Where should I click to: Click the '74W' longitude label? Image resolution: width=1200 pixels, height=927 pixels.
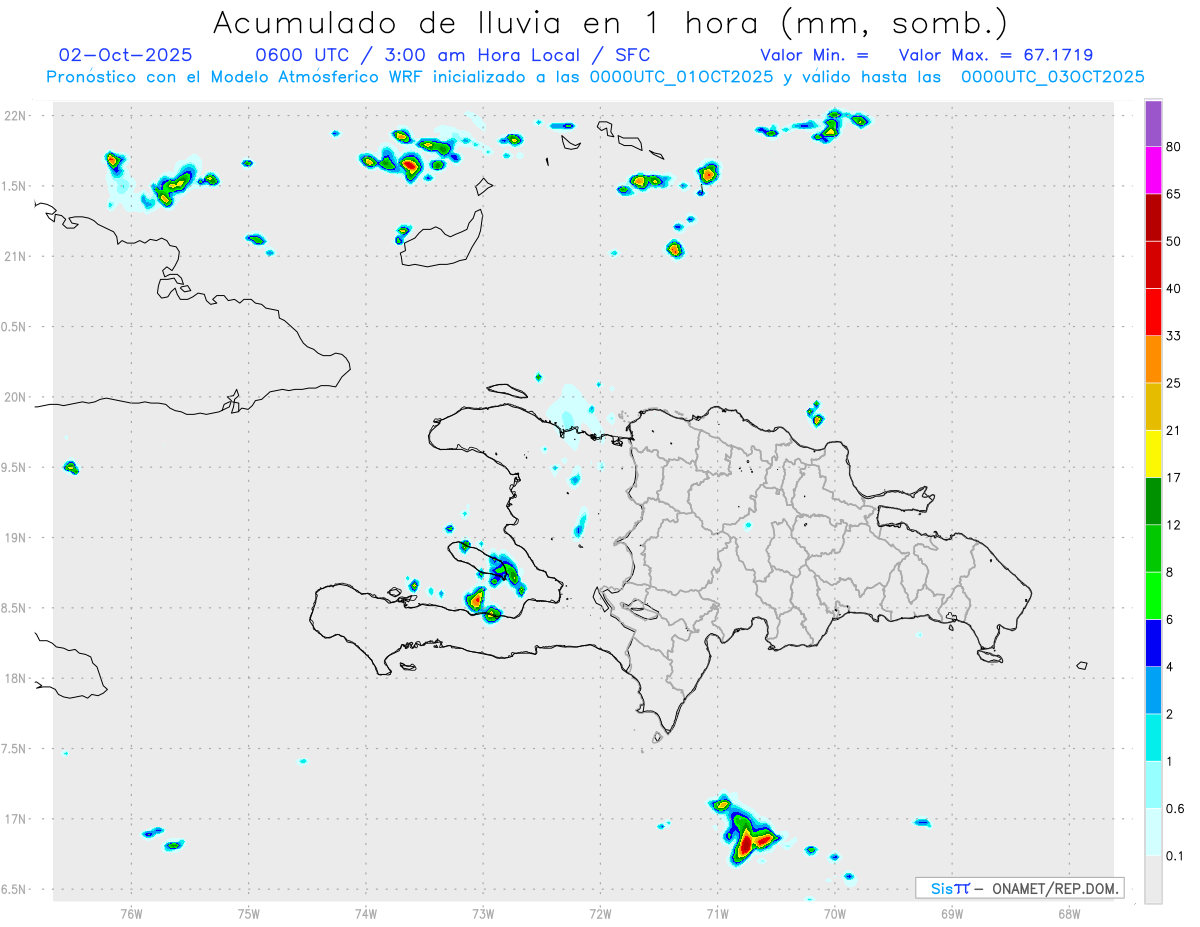[x=366, y=913]
